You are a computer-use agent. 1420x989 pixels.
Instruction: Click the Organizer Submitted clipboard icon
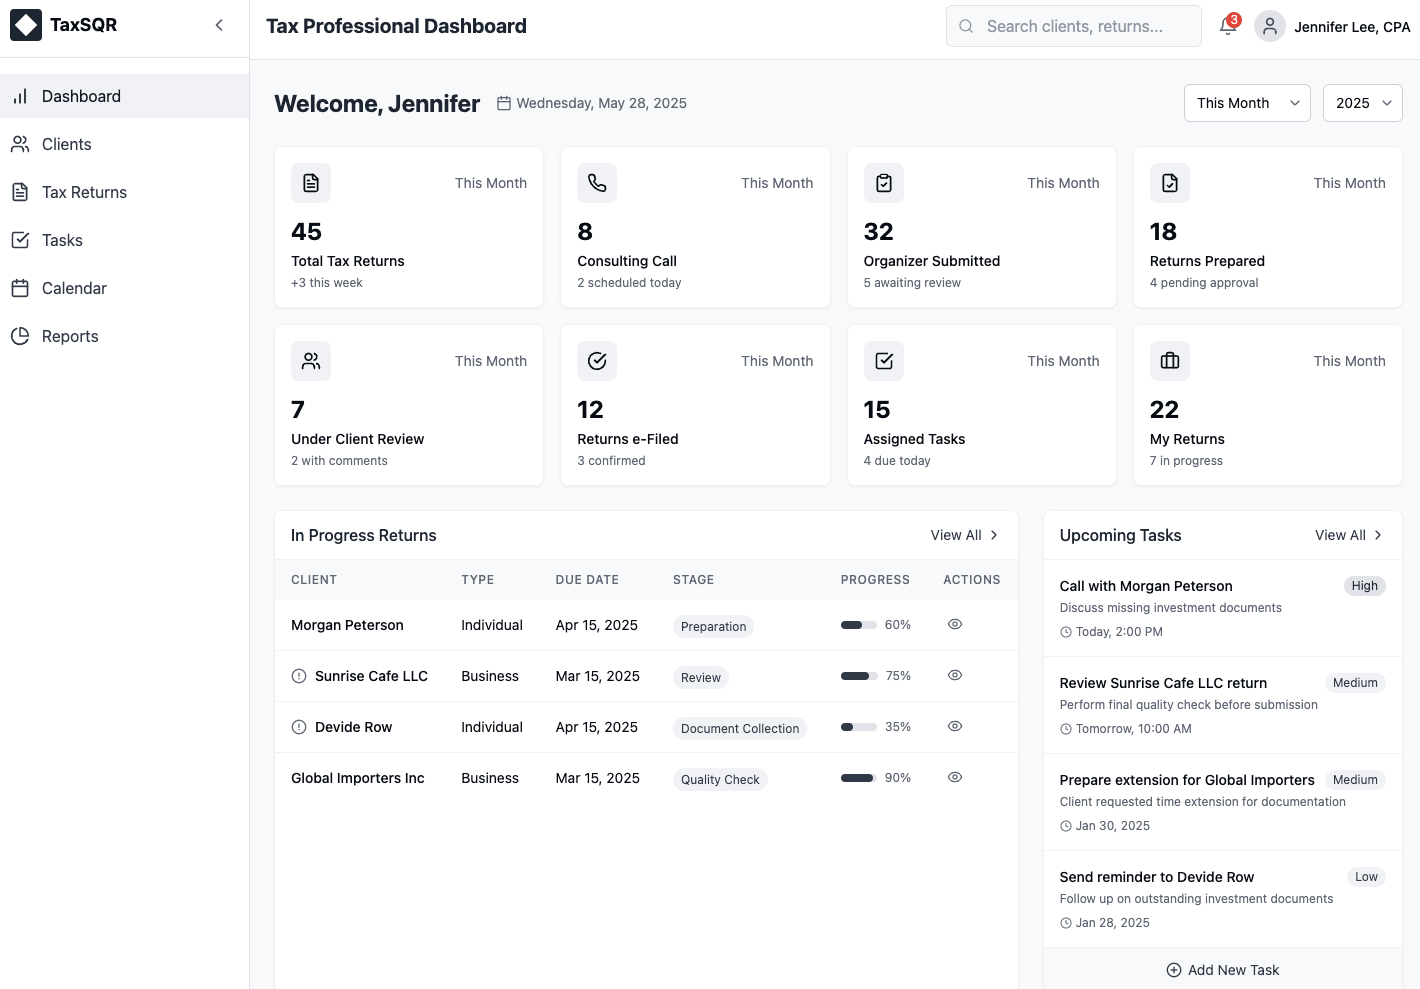tap(883, 183)
